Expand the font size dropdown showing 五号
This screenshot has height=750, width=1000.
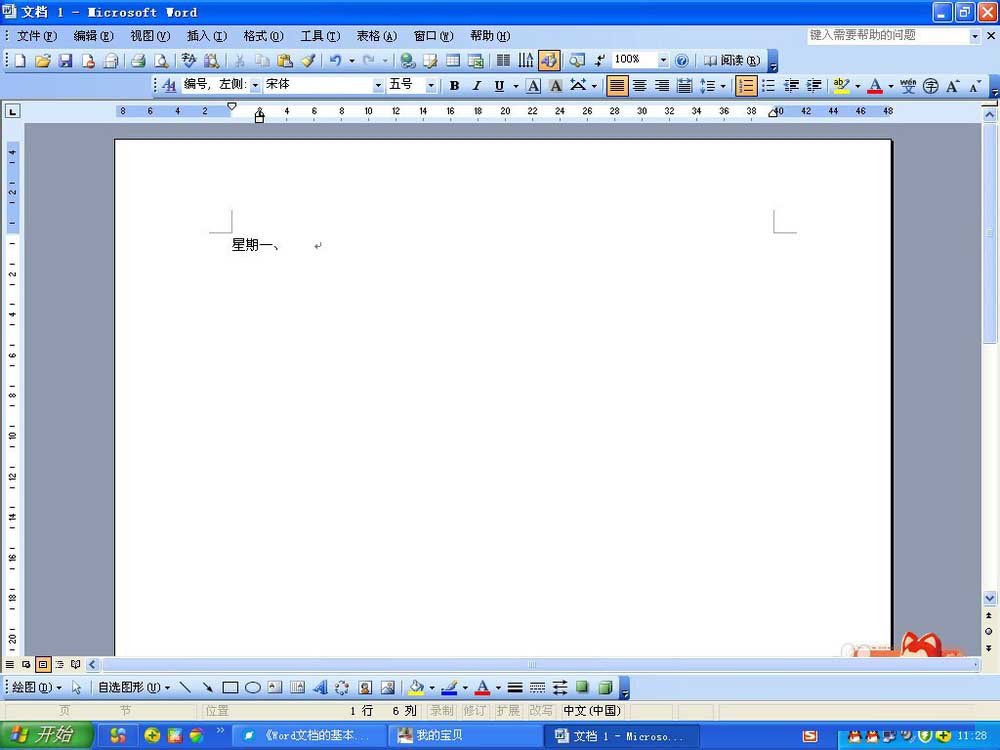pyautogui.click(x=431, y=86)
